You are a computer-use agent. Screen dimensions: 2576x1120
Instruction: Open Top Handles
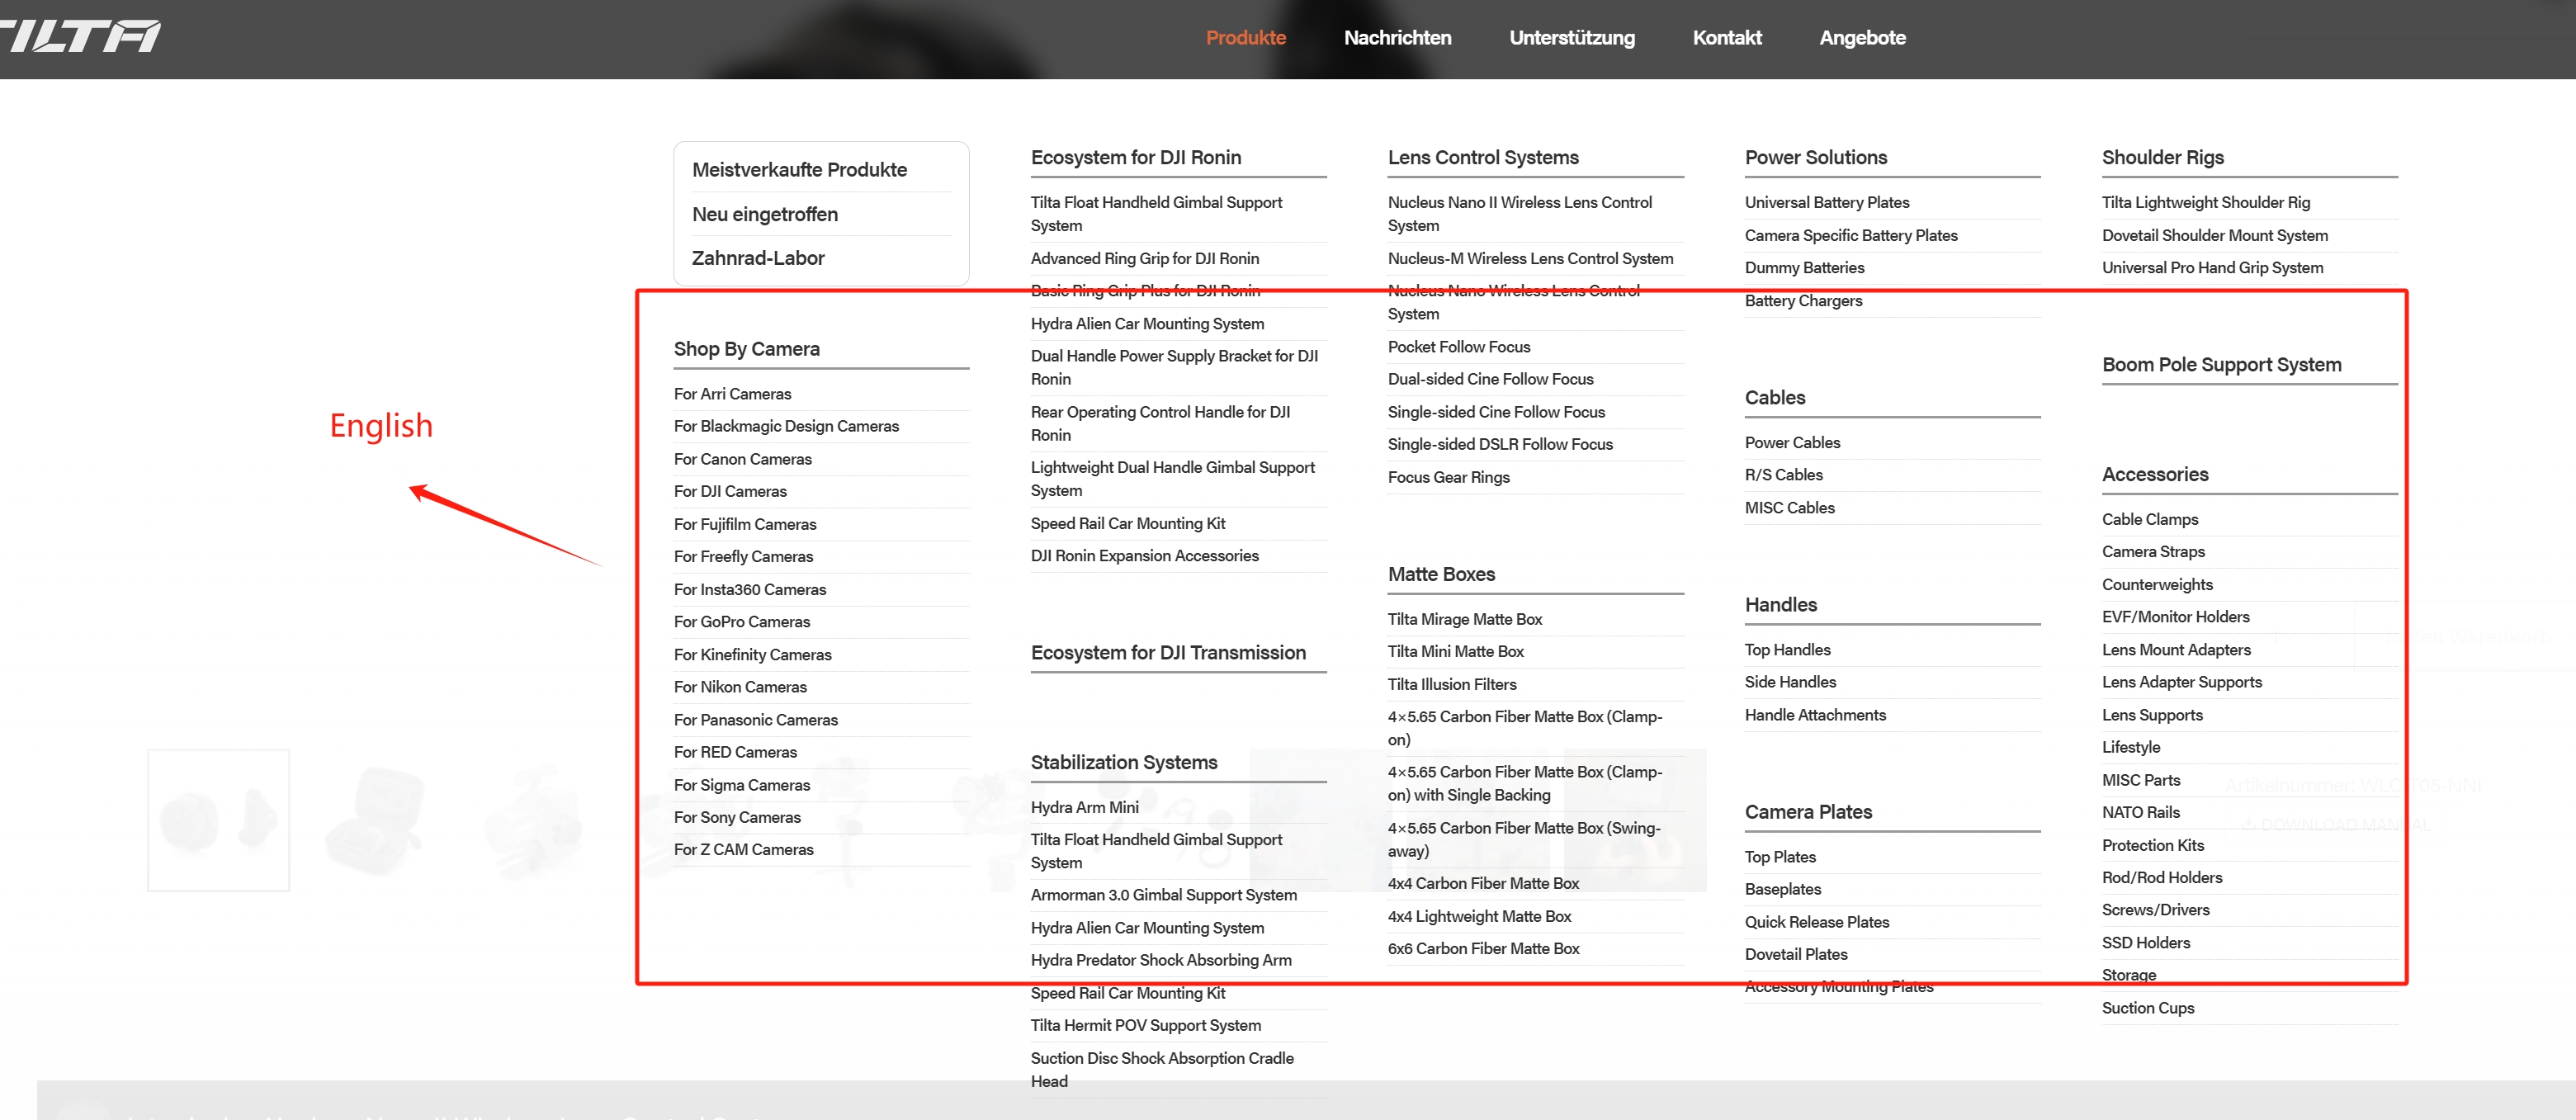coord(1787,649)
